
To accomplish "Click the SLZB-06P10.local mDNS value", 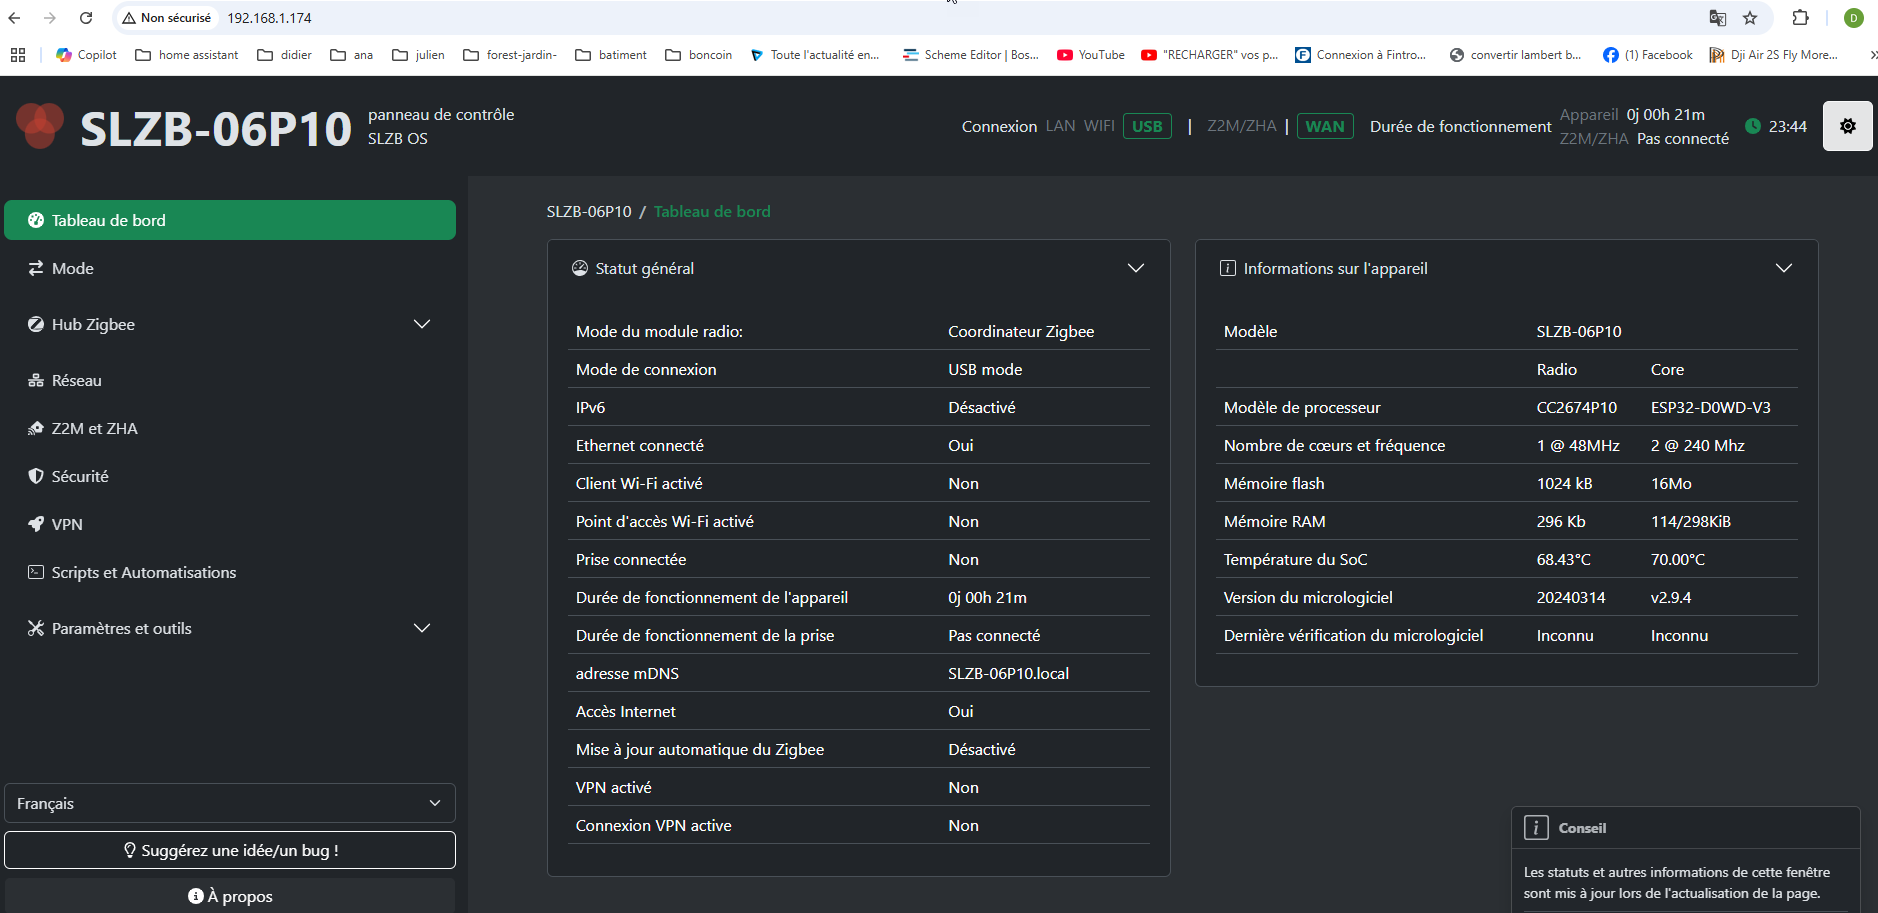I will click(1008, 673).
